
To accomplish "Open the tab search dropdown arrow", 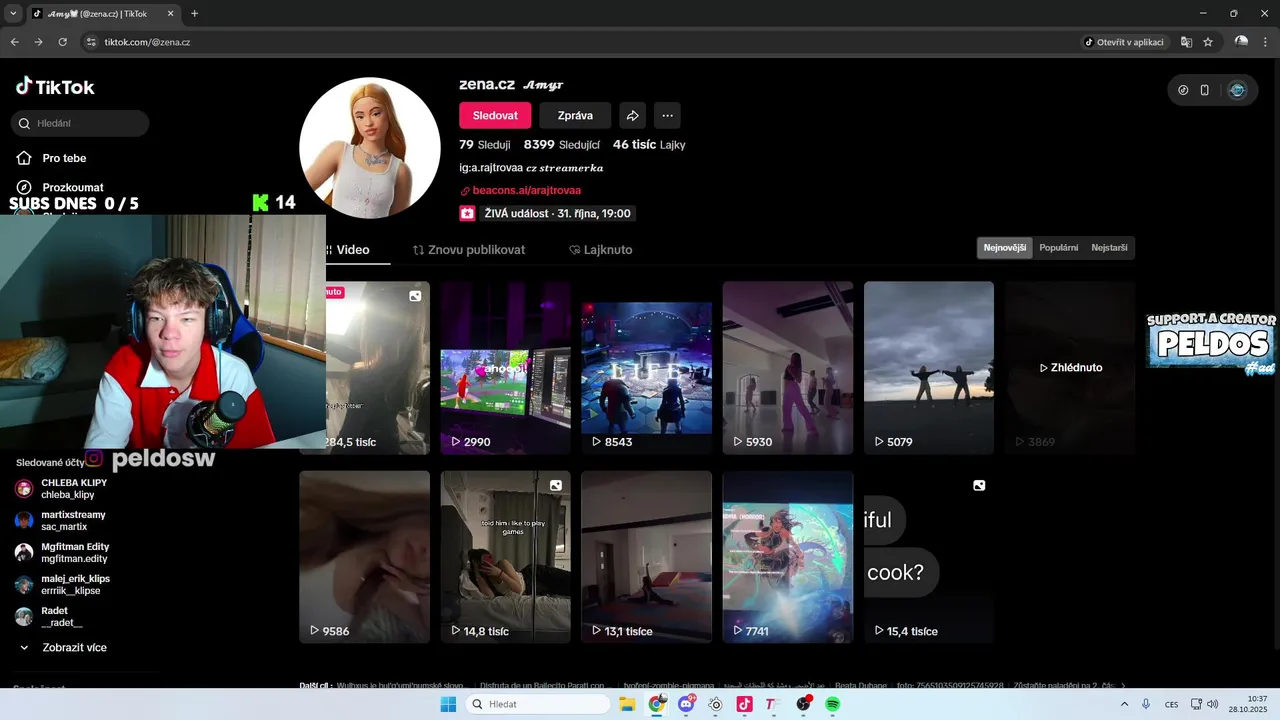I will 13,14.
